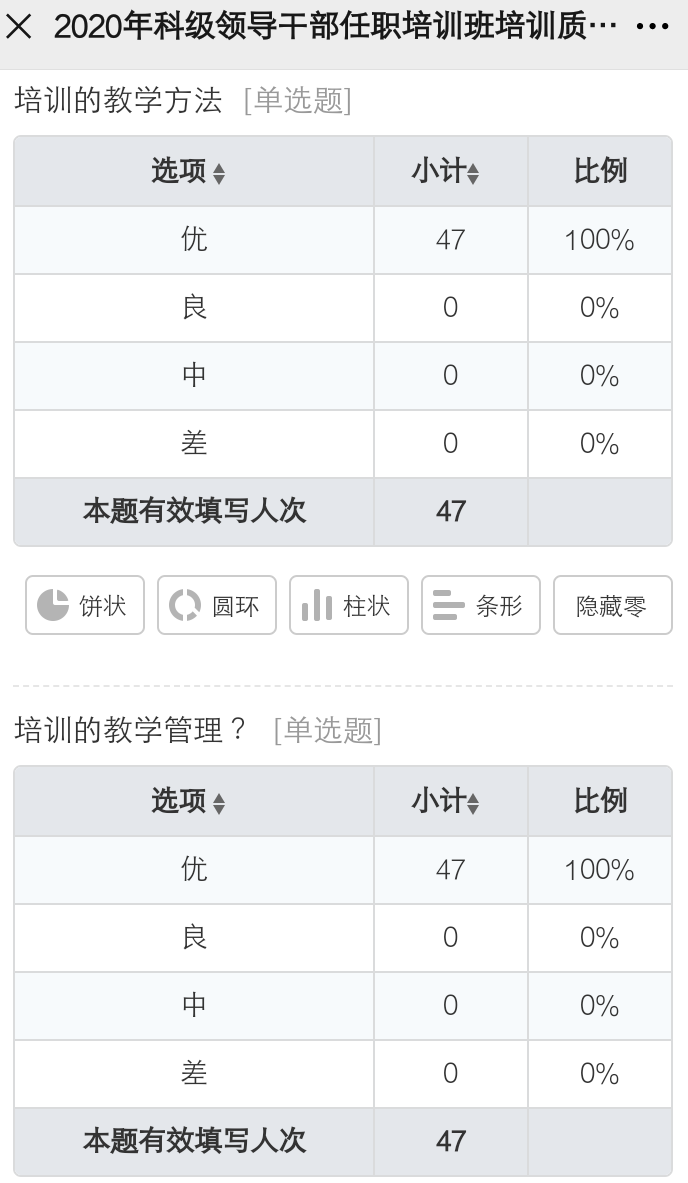Click the page title at the top
The height and width of the screenshot is (1183, 688).
pyautogui.click(x=335, y=27)
